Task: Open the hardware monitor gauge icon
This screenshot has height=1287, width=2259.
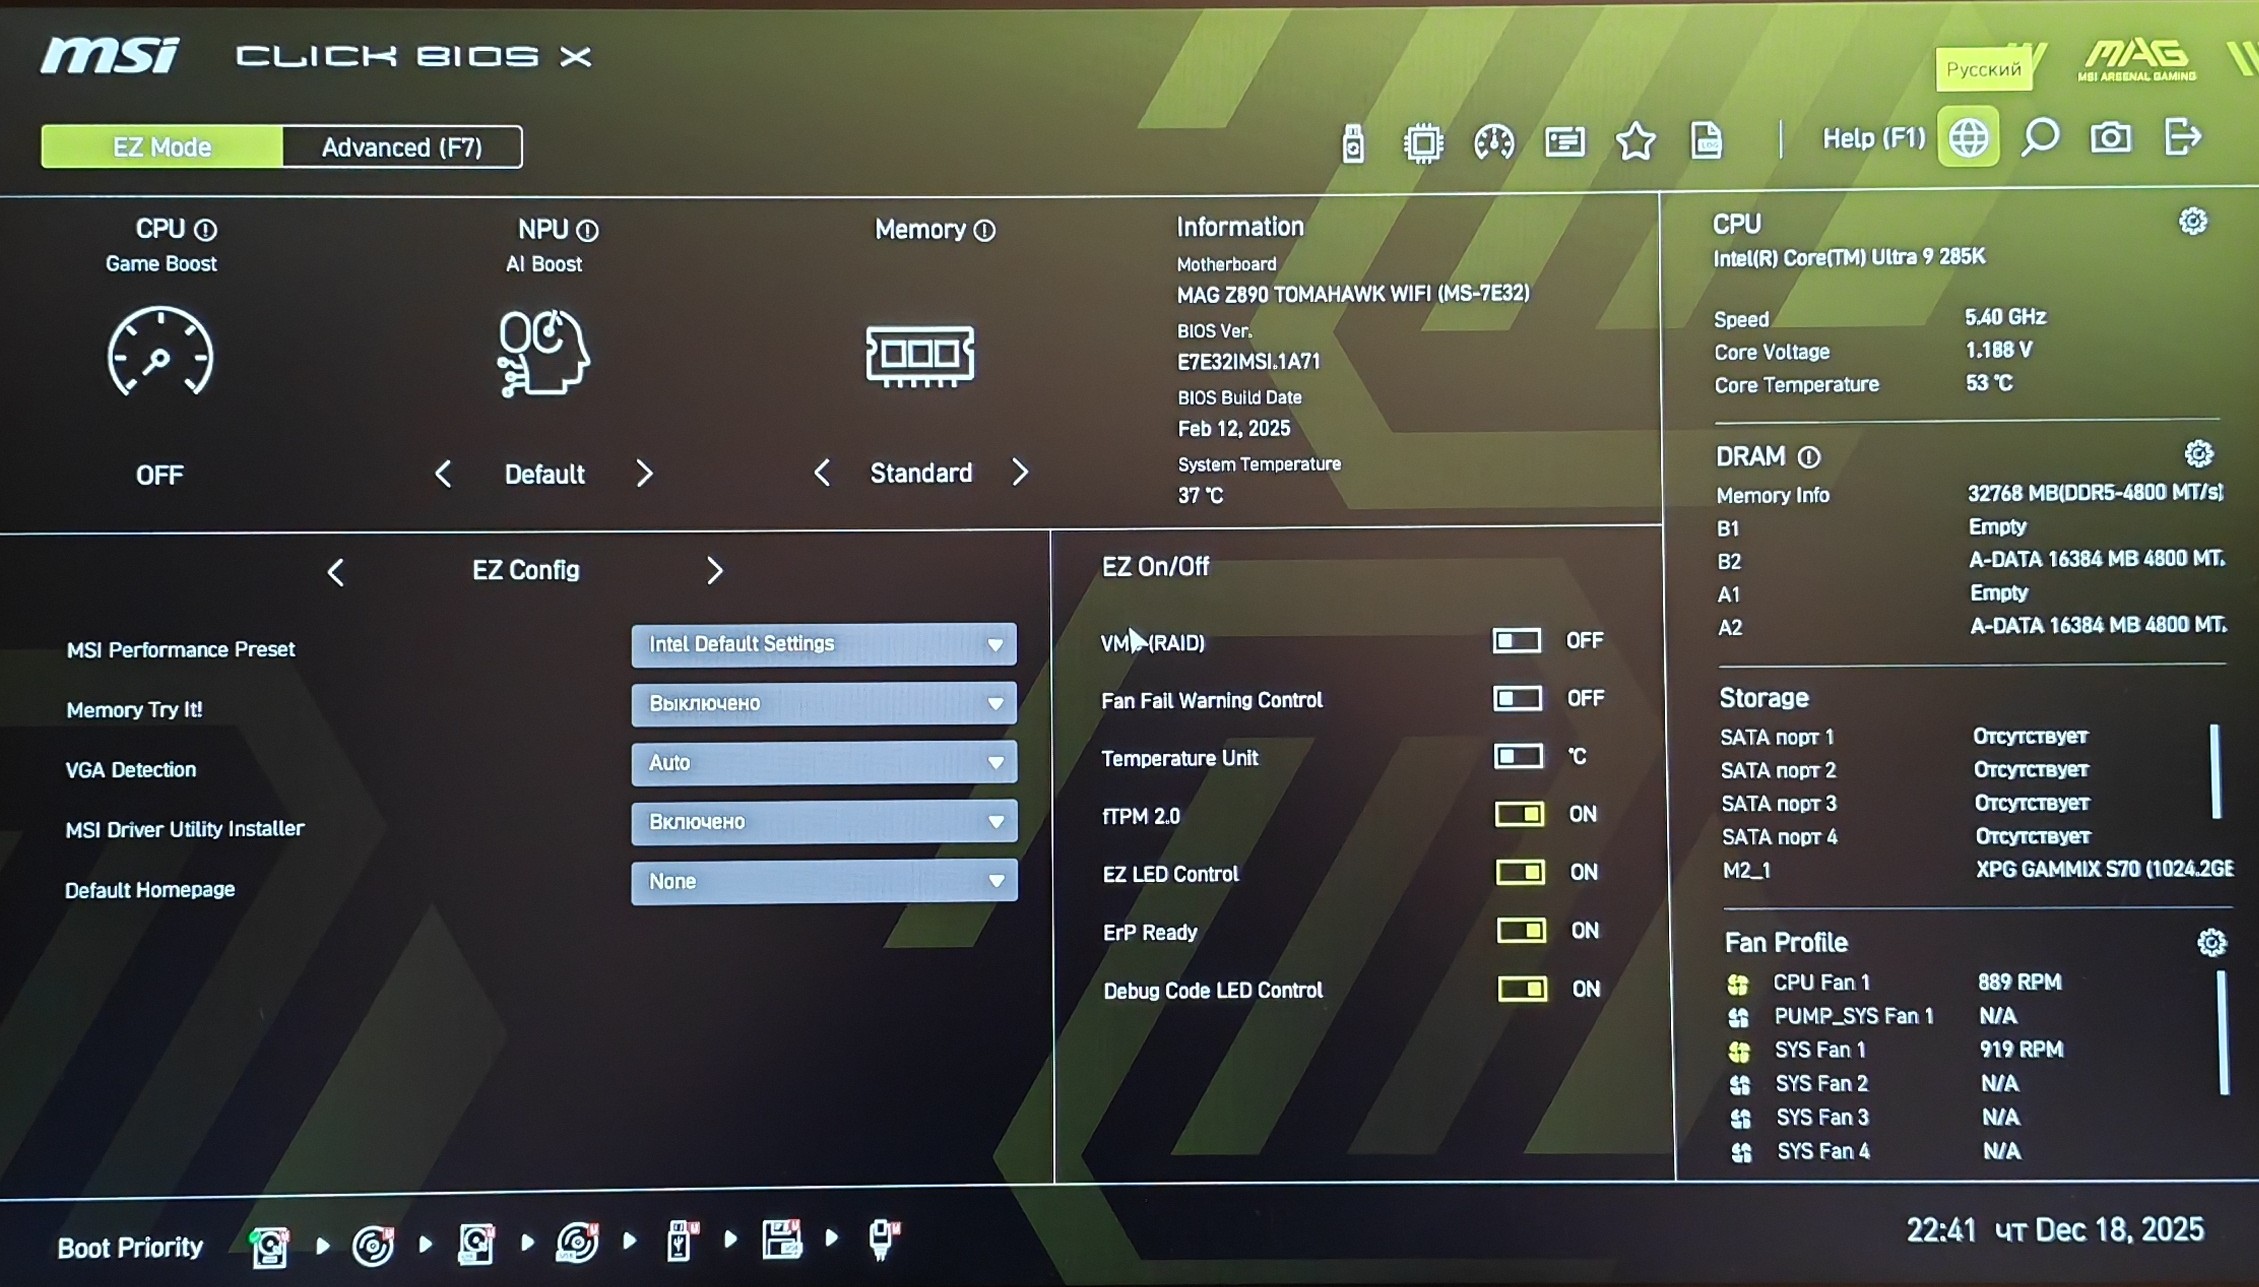Action: pyautogui.click(x=1494, y=142)
